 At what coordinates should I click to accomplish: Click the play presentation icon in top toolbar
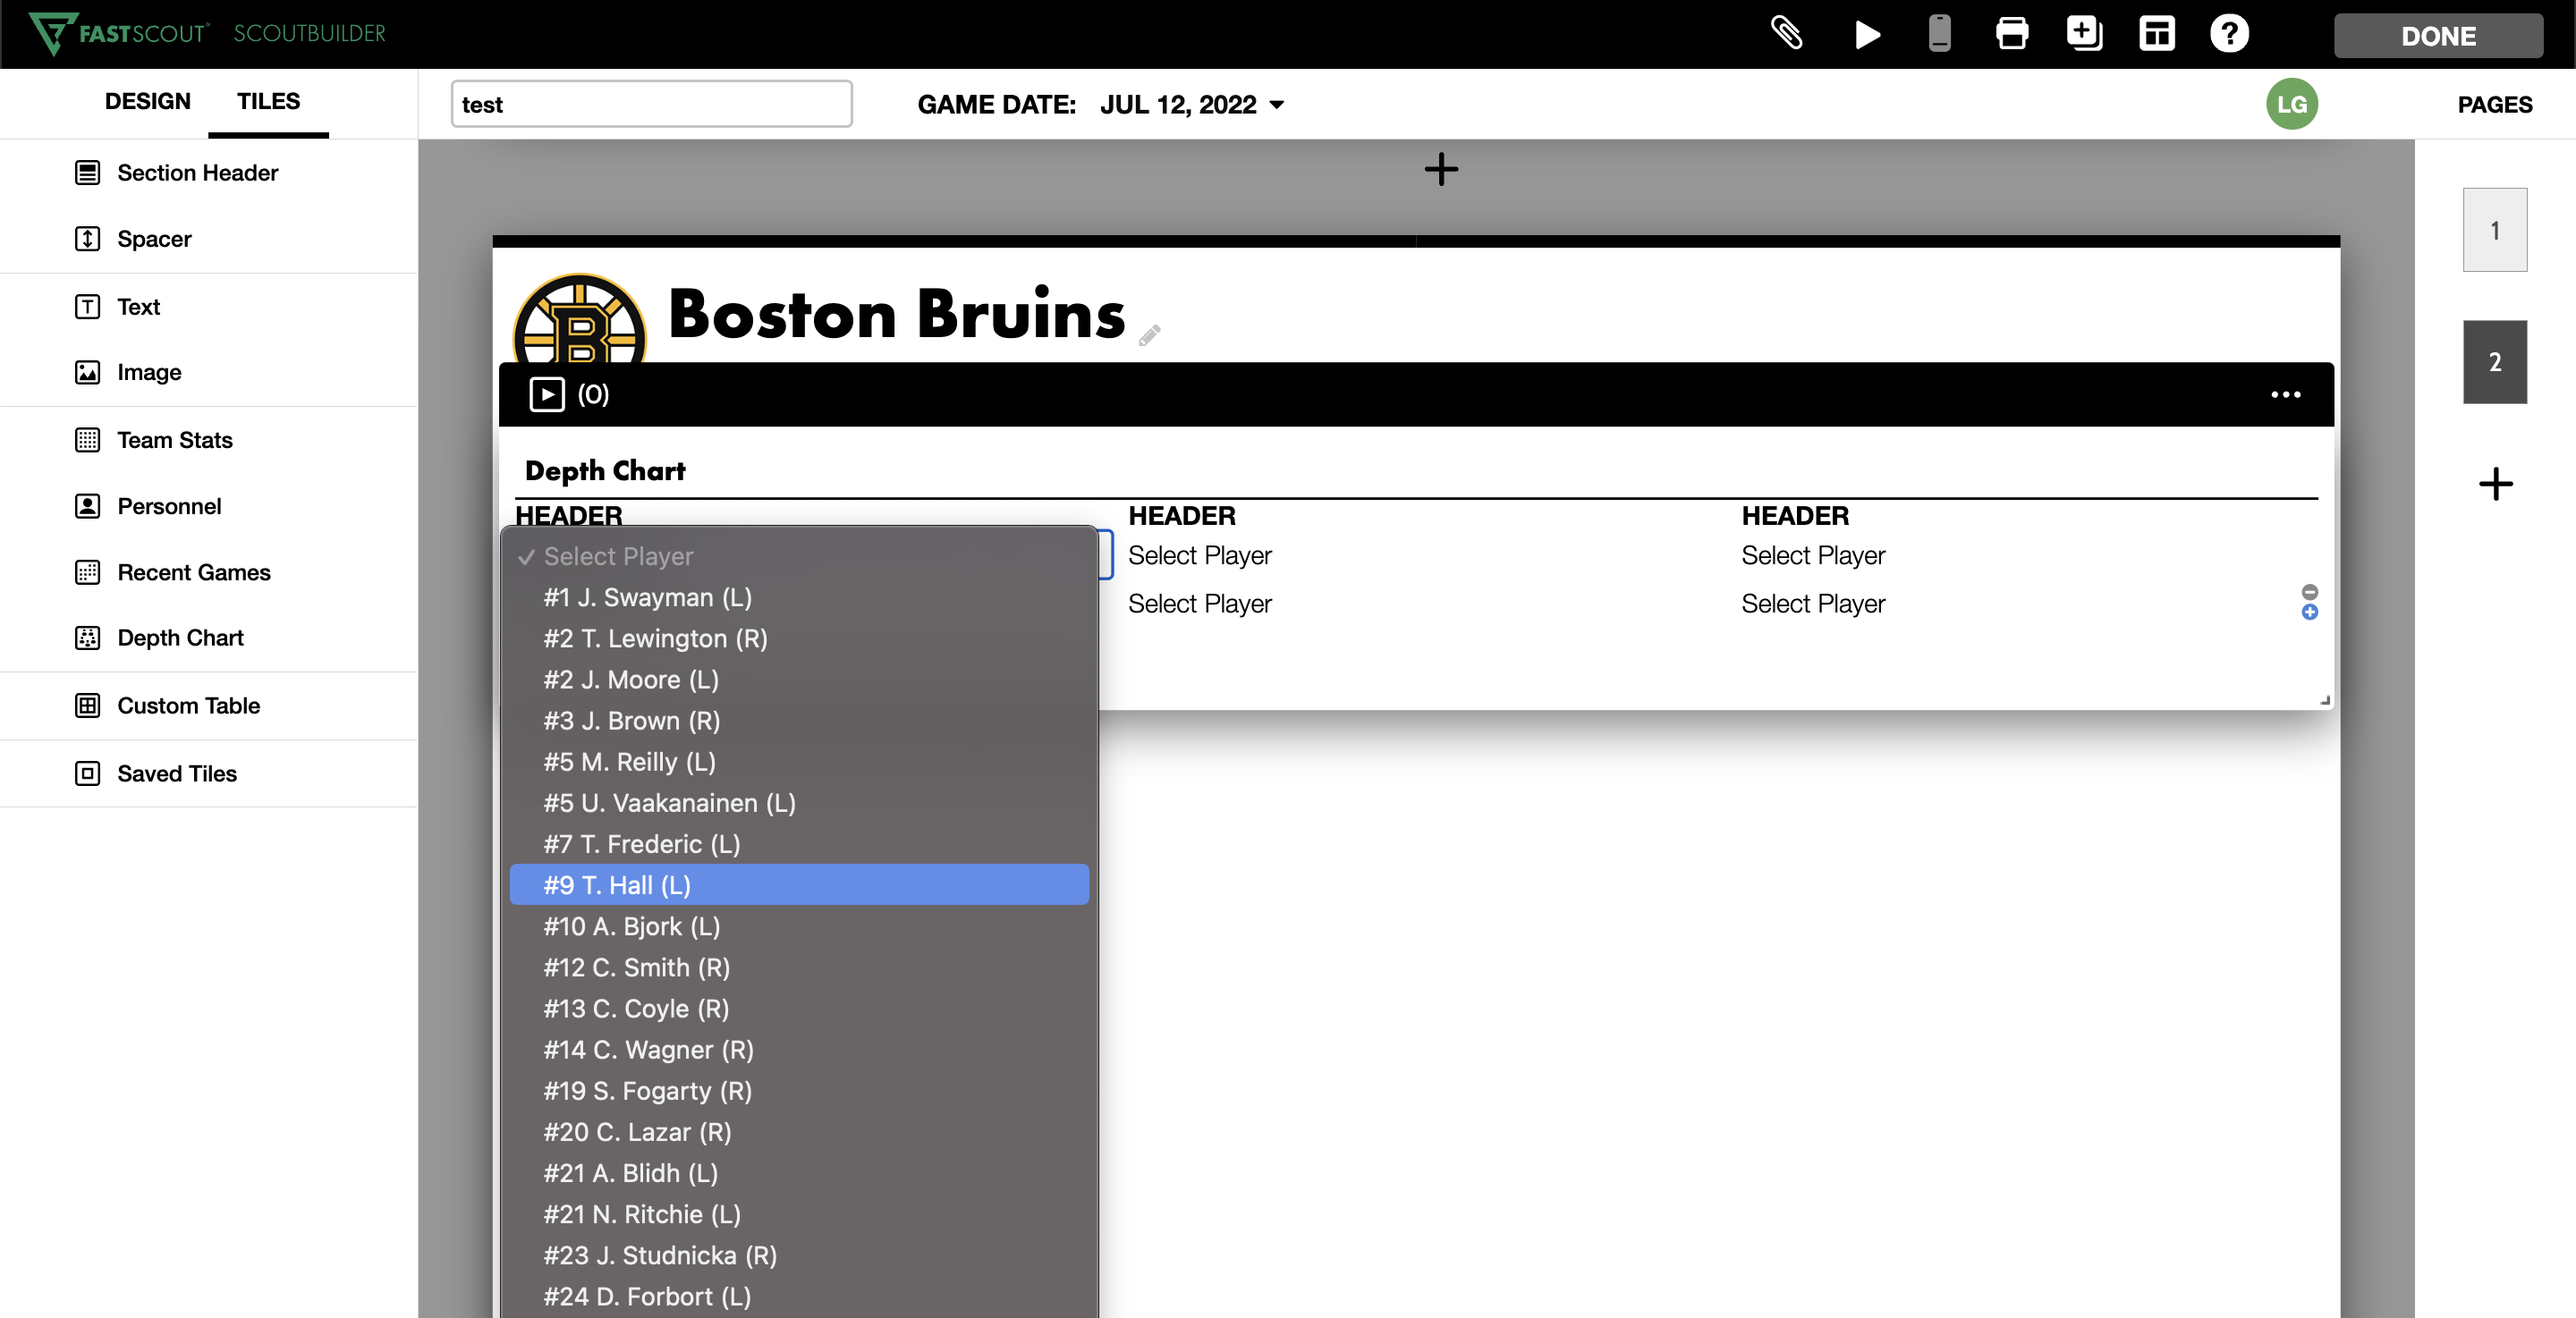pos(1866,34)
